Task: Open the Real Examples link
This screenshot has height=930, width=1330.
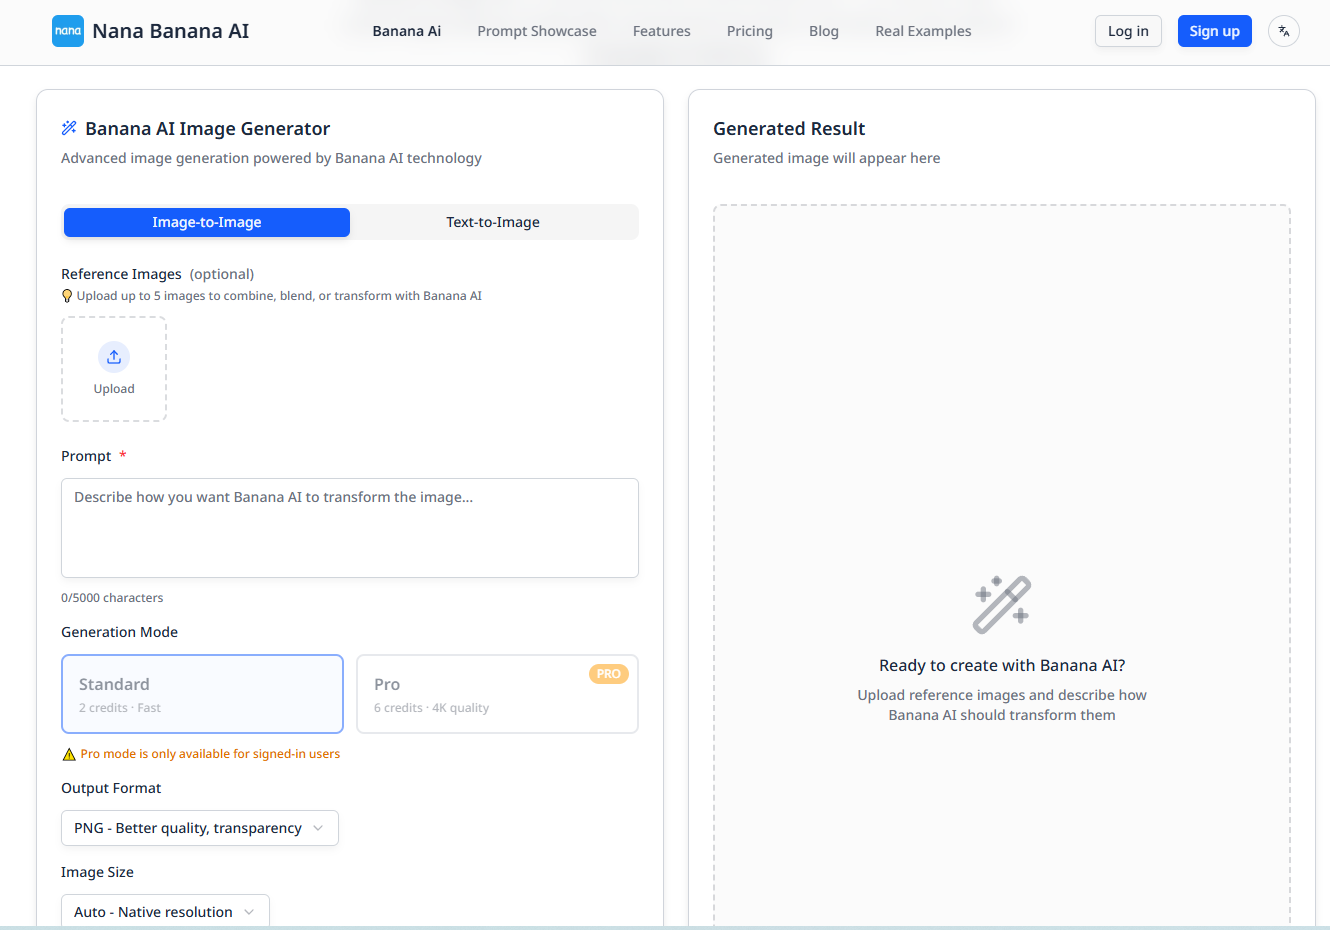Action: 922,31
